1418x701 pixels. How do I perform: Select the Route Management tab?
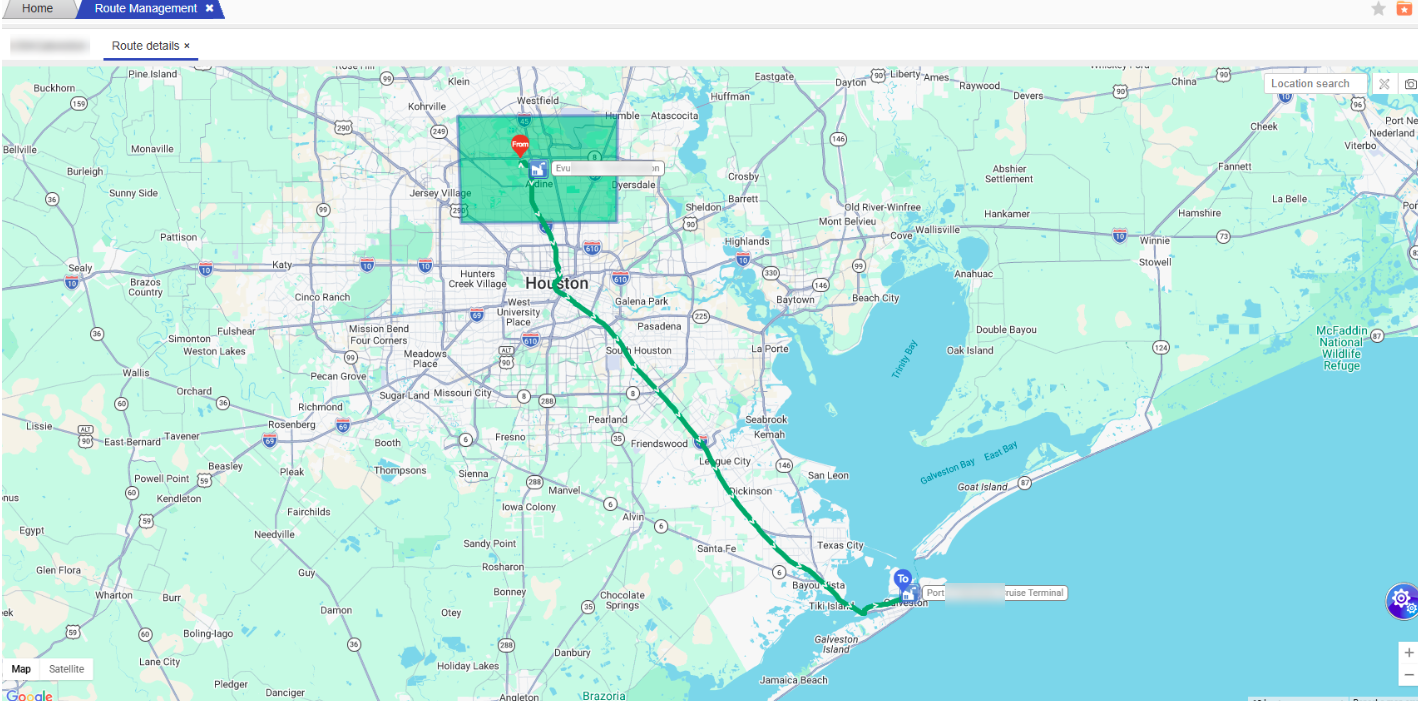pos(145,9)
